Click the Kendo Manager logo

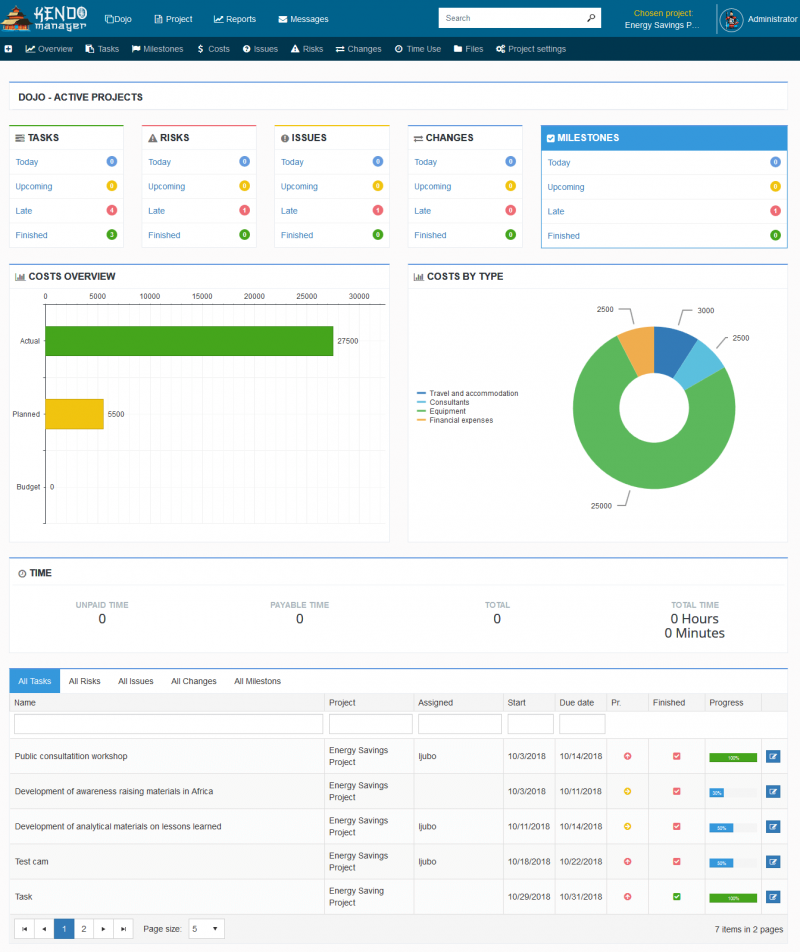(44, 18)
